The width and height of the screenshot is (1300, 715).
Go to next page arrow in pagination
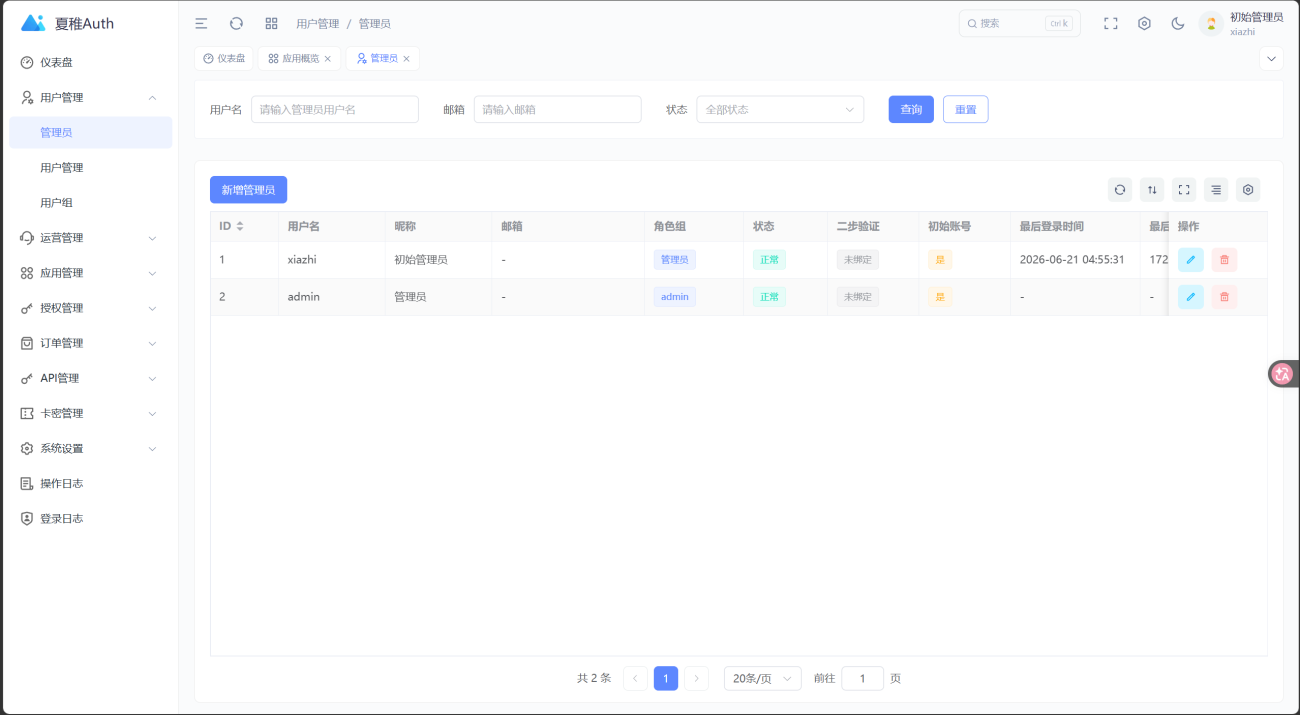(697, 678)
